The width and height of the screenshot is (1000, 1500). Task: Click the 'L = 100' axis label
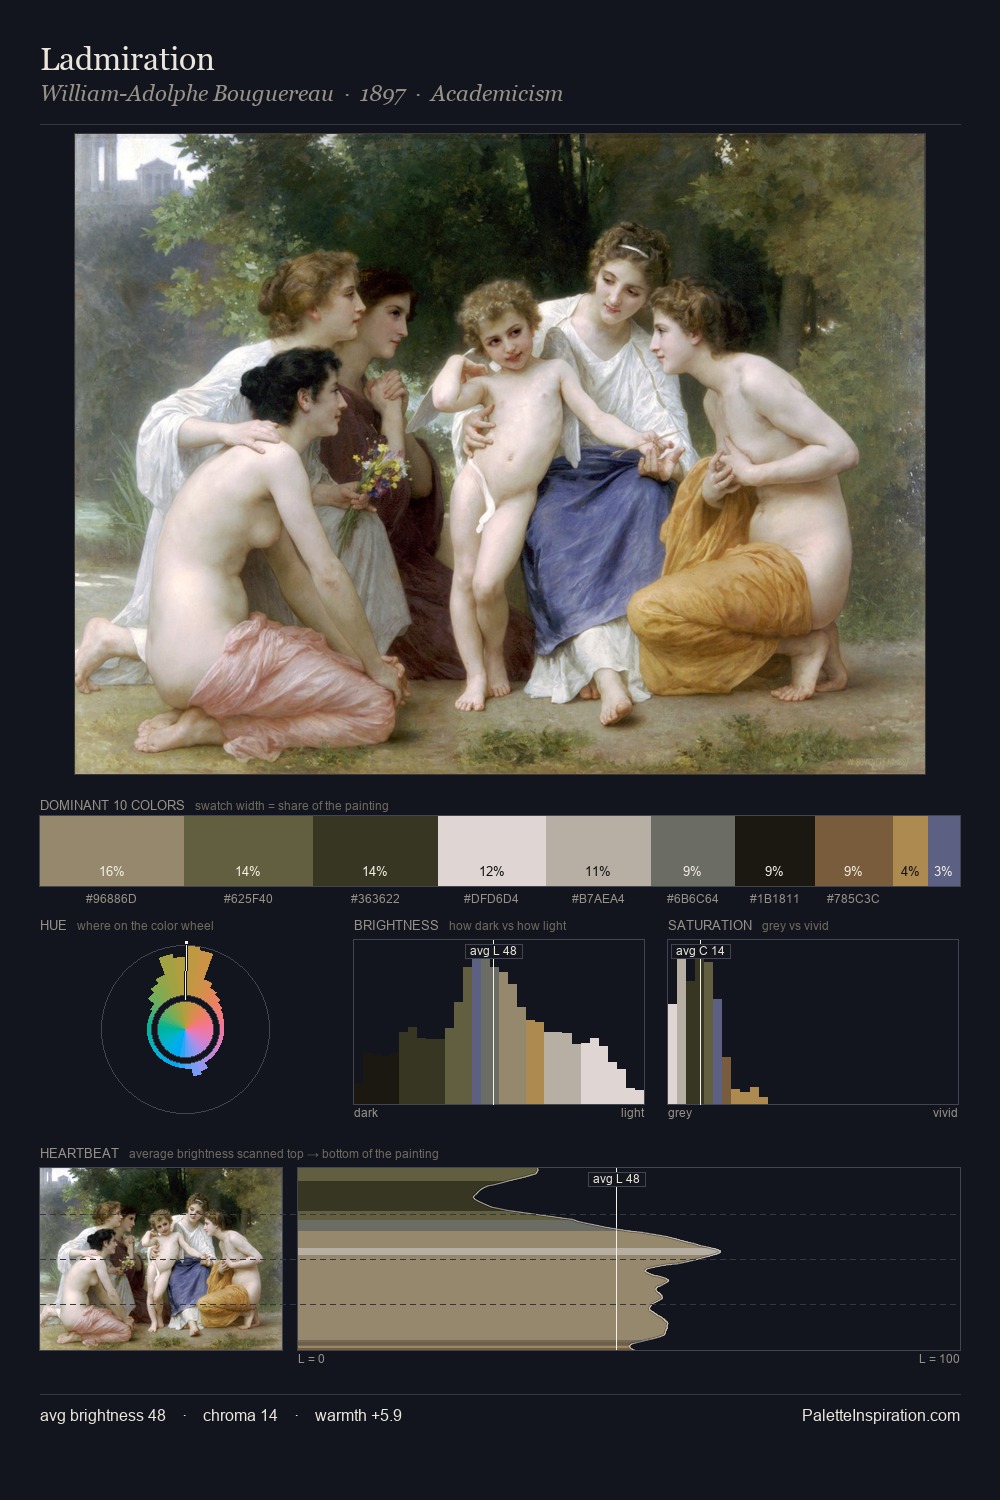click(939, 1359)
